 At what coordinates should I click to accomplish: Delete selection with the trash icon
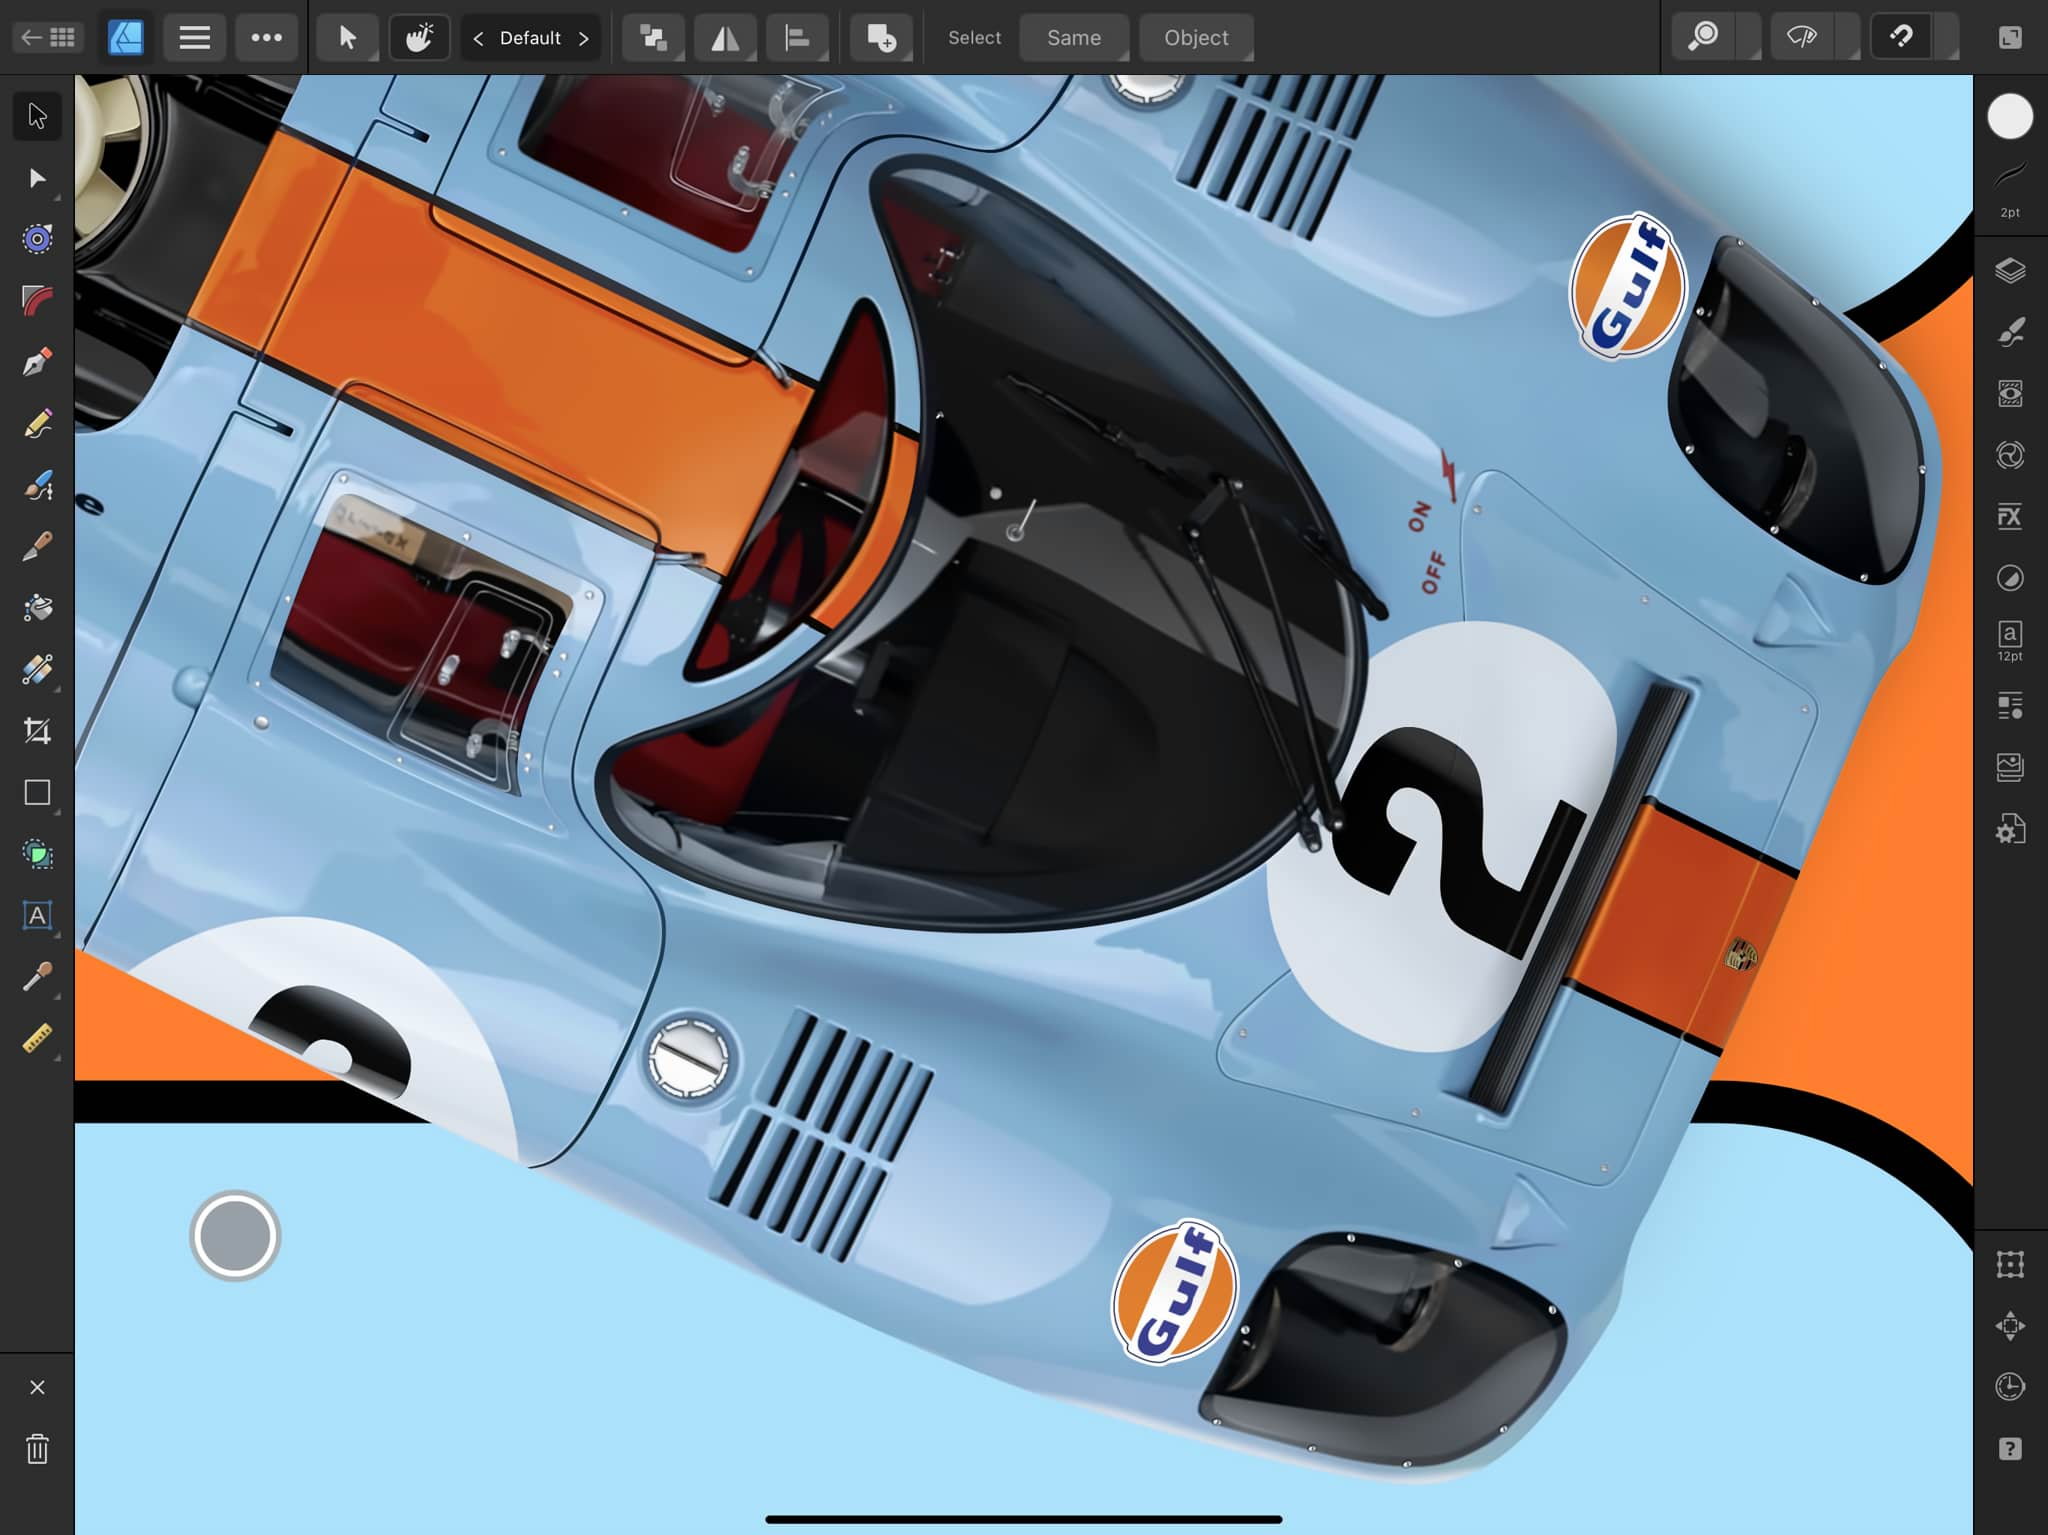37,1449
